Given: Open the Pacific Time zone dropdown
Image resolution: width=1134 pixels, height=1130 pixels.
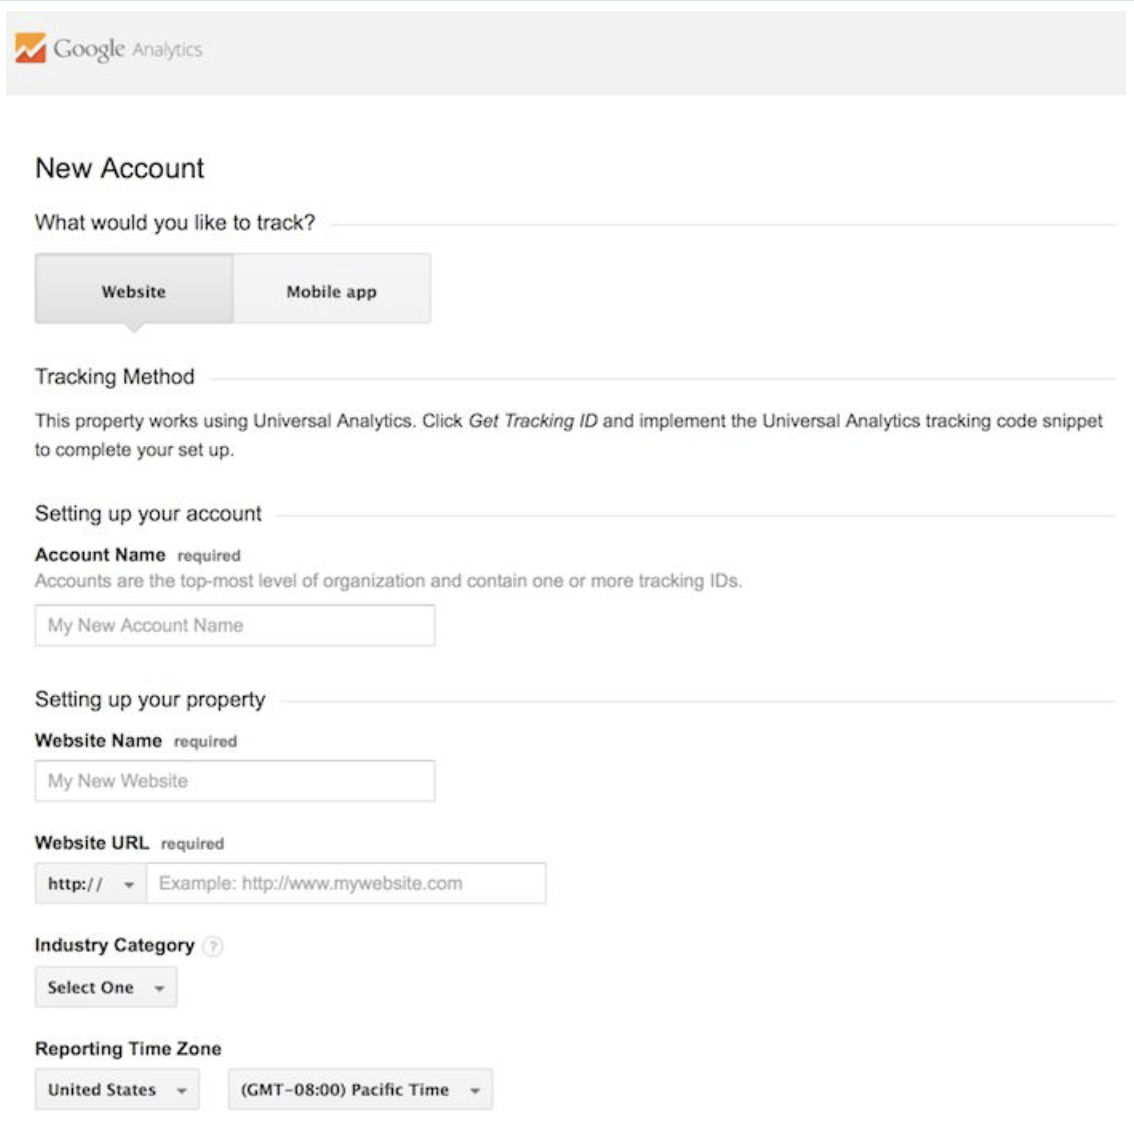Looking at the screenshot, I should 360,1090.
